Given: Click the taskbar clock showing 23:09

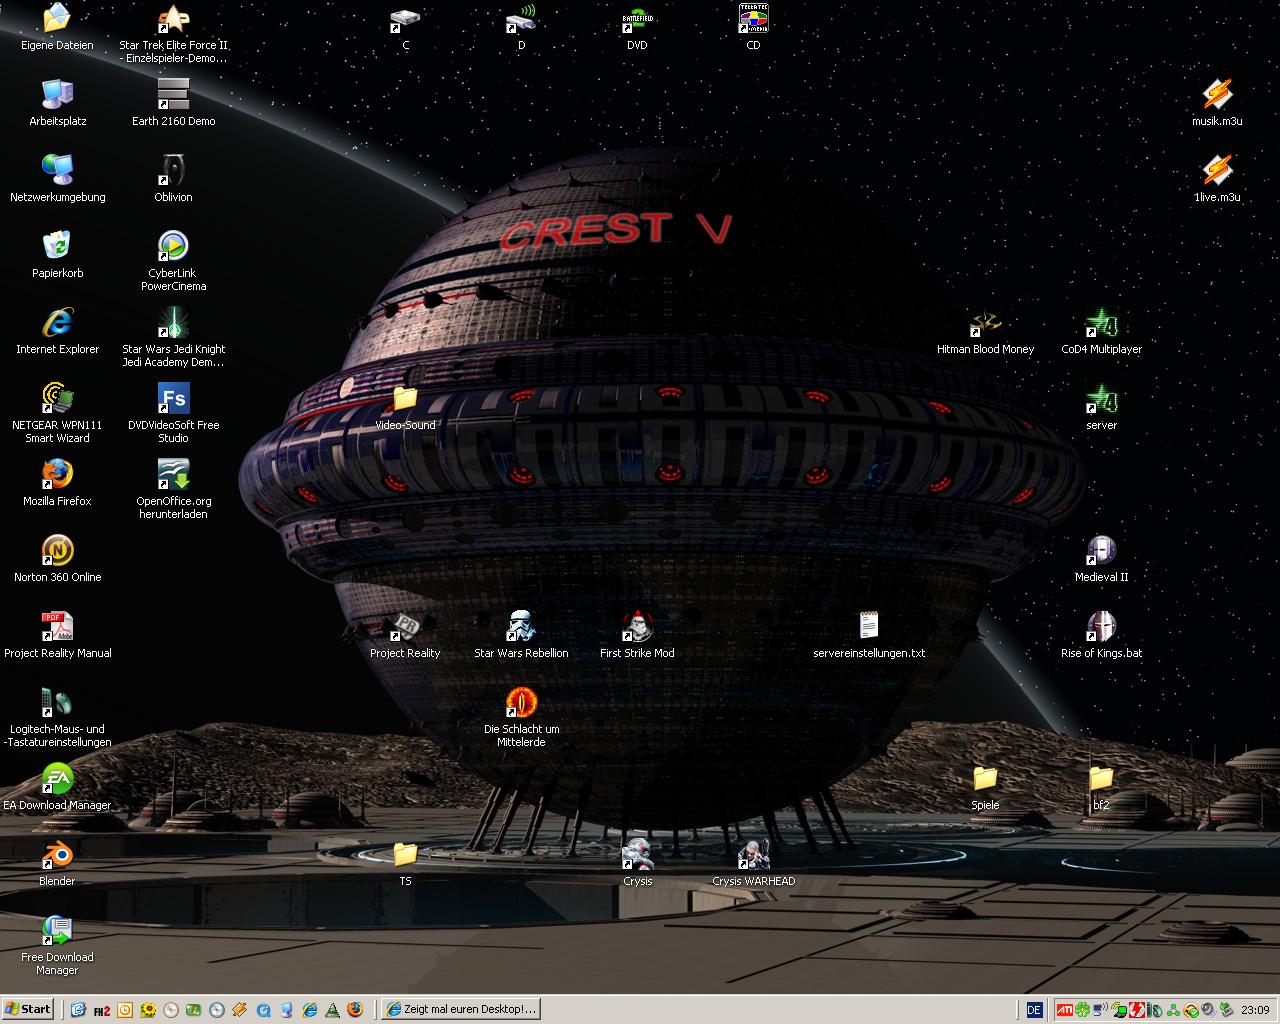Looking at the screenshot, I should tap(1255, 1010).
